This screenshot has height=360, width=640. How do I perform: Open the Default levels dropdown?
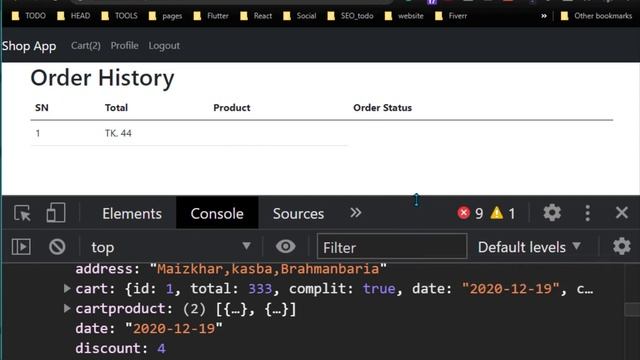(529, 247)
